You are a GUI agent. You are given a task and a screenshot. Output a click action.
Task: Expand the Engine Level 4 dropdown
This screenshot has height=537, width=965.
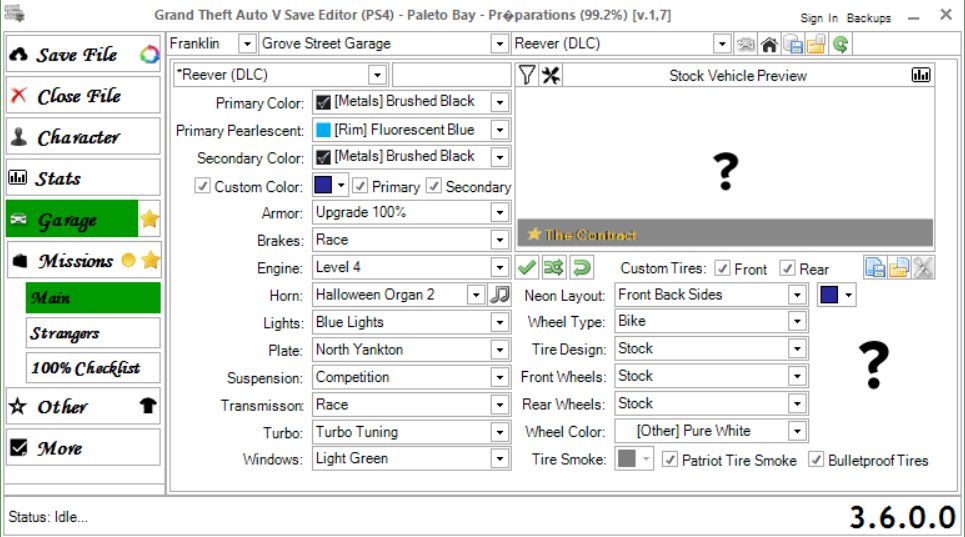pos(500,268)
